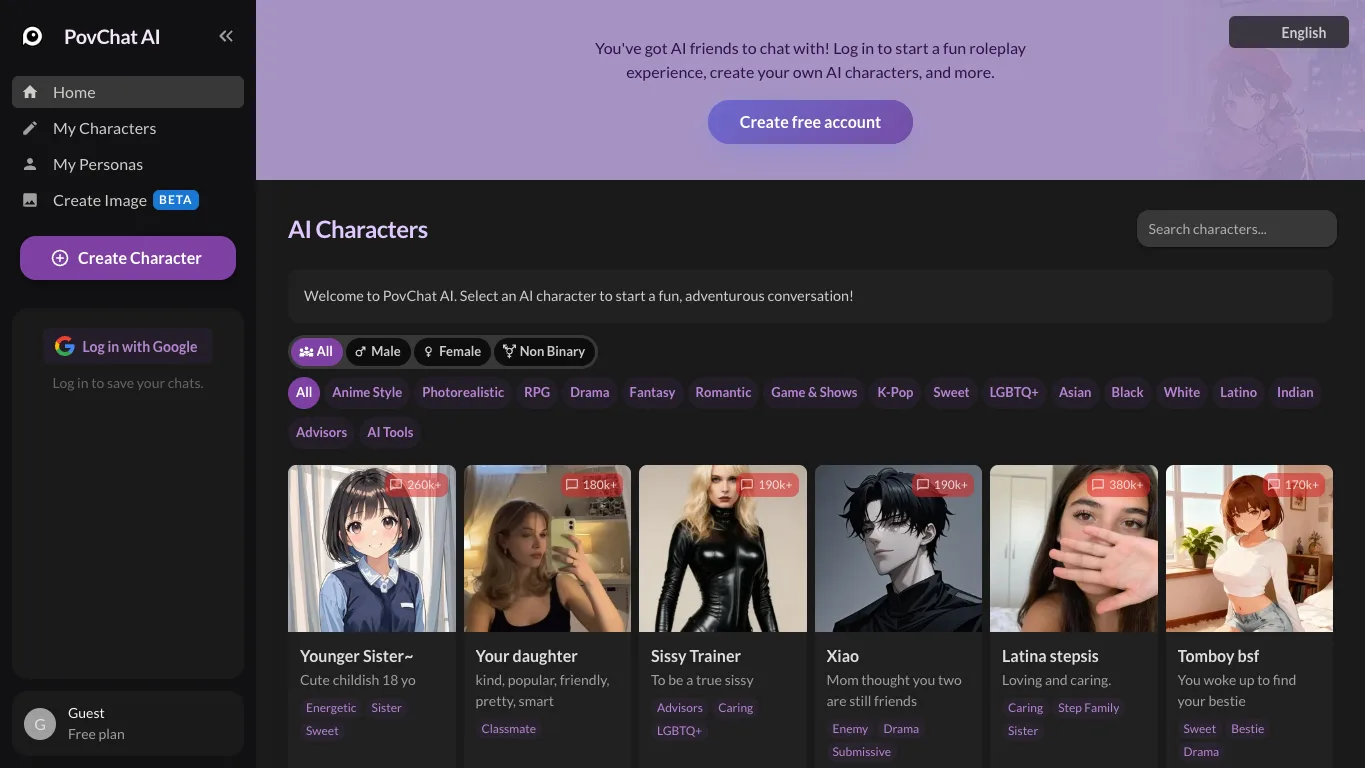
Task: Select the AI Tools category tag
Action: pyautogui.click(x=390, y=432)
